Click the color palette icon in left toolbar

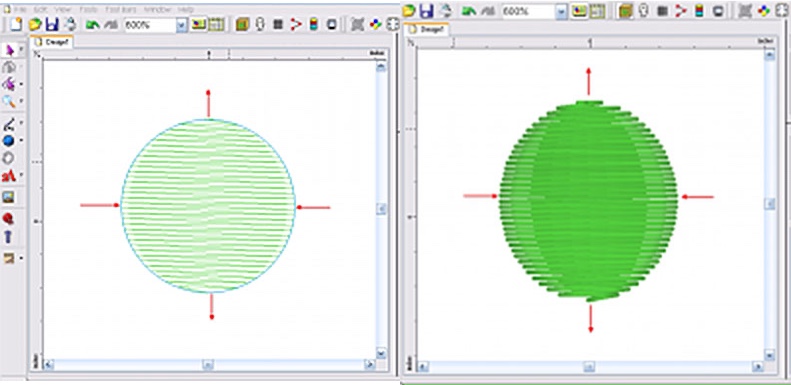pyautogui.click(x=375, y=24)
